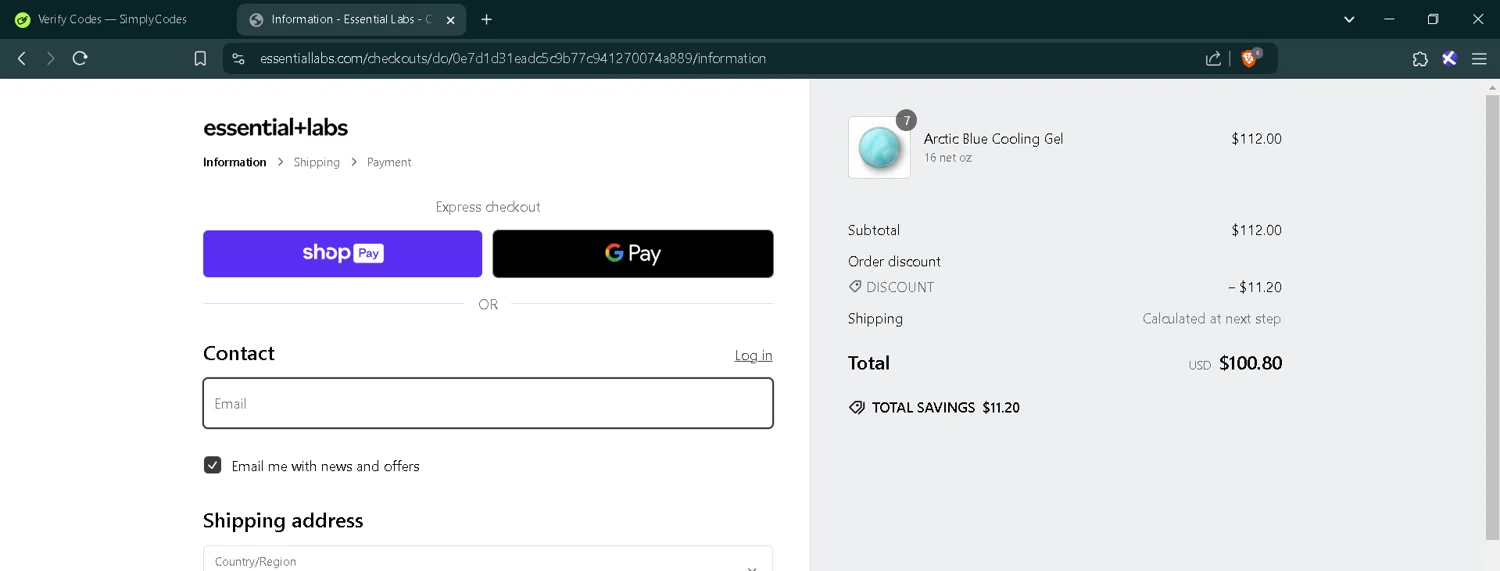Close the Essential Labs Information tab

(450, 20)
